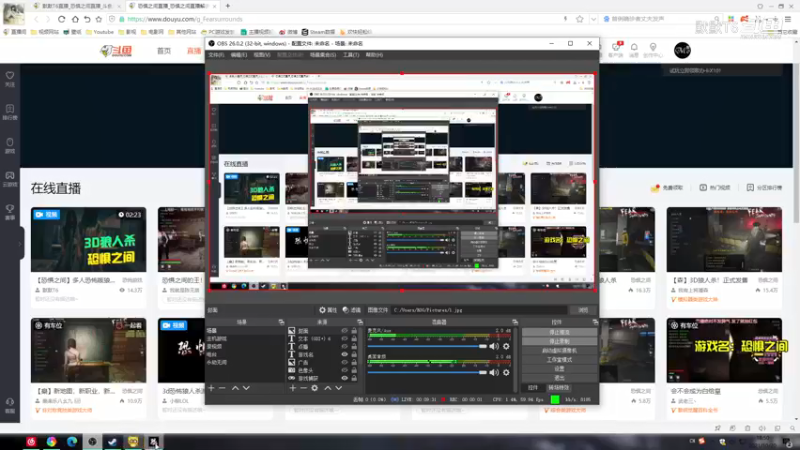Image resolution: width=800 pixels, height=450 pixels.
Task: Add a new scene with plus icon
Action: point(211,388)
